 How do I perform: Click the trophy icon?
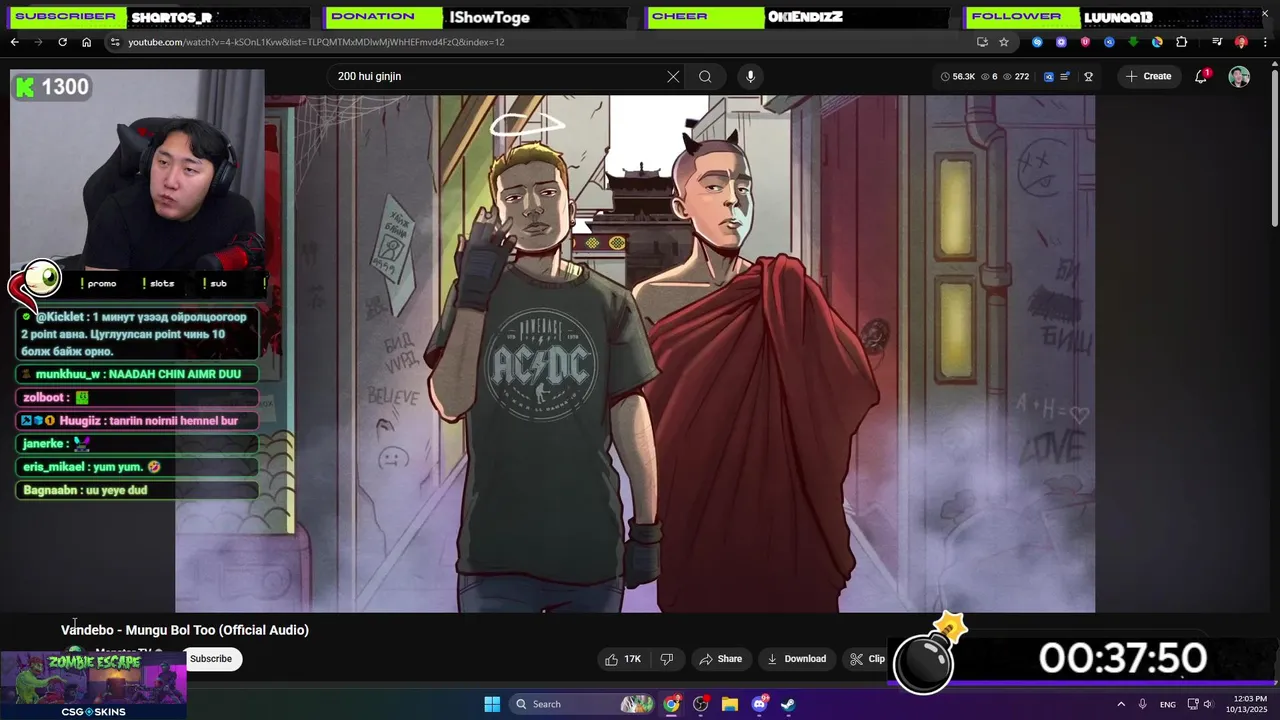click(1088, 76)
